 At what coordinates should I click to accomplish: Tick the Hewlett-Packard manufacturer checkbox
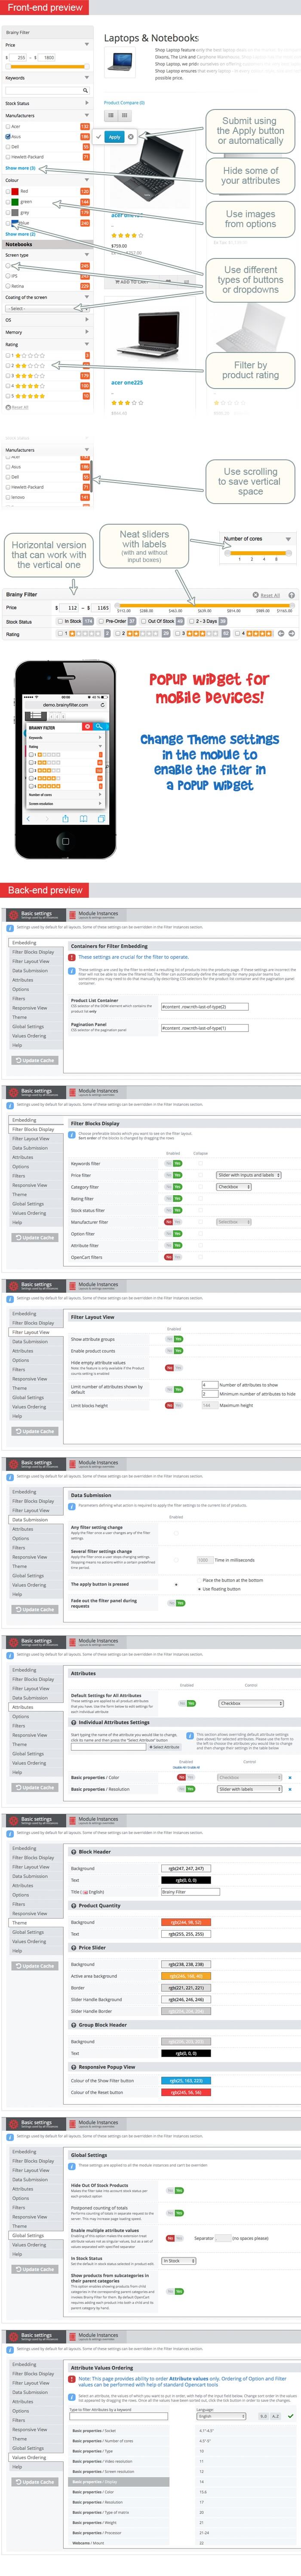[8, 157]
